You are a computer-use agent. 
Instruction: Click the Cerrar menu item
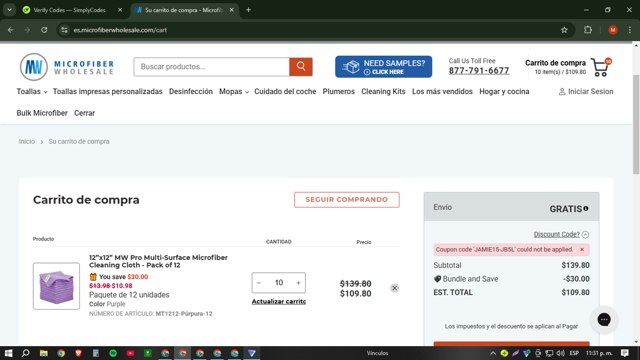tap(84, 113)
